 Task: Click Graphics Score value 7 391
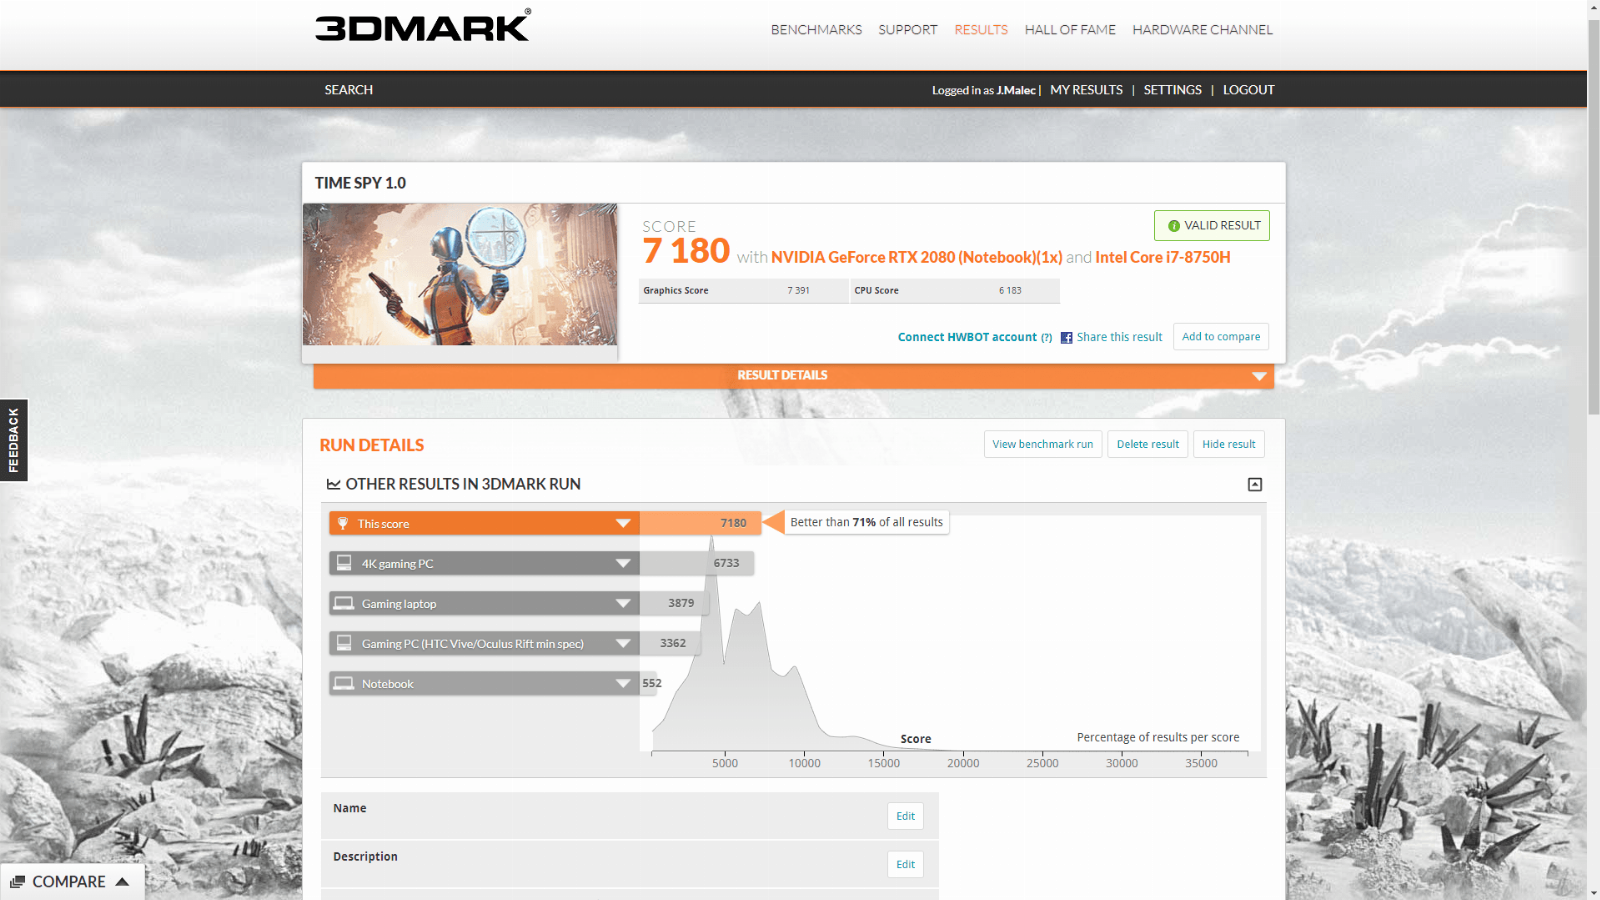coord(798,291)
